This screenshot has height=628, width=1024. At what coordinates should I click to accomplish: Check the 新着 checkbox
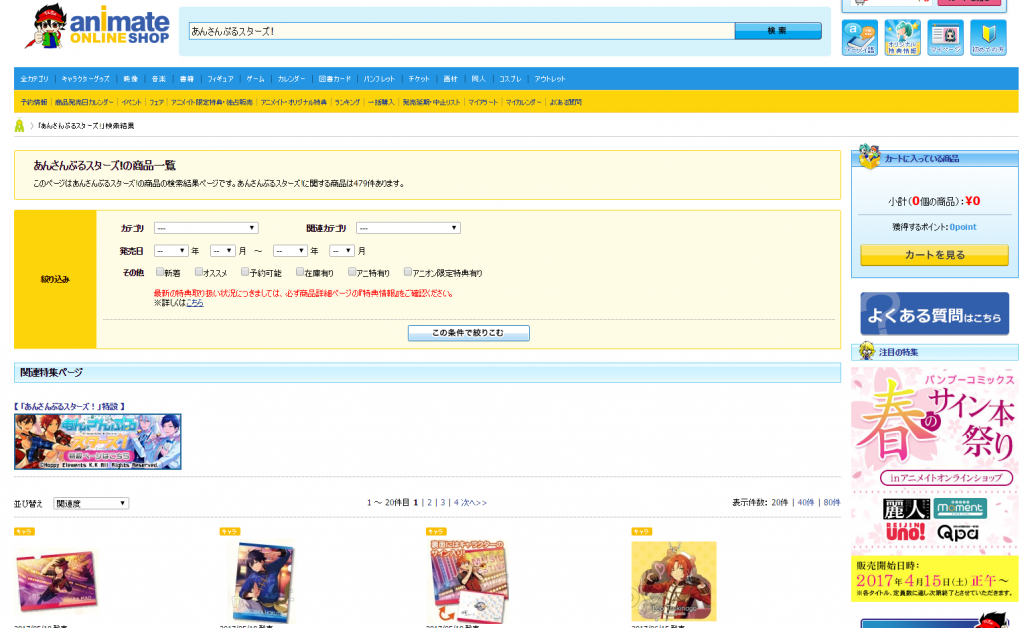(159, 272)
